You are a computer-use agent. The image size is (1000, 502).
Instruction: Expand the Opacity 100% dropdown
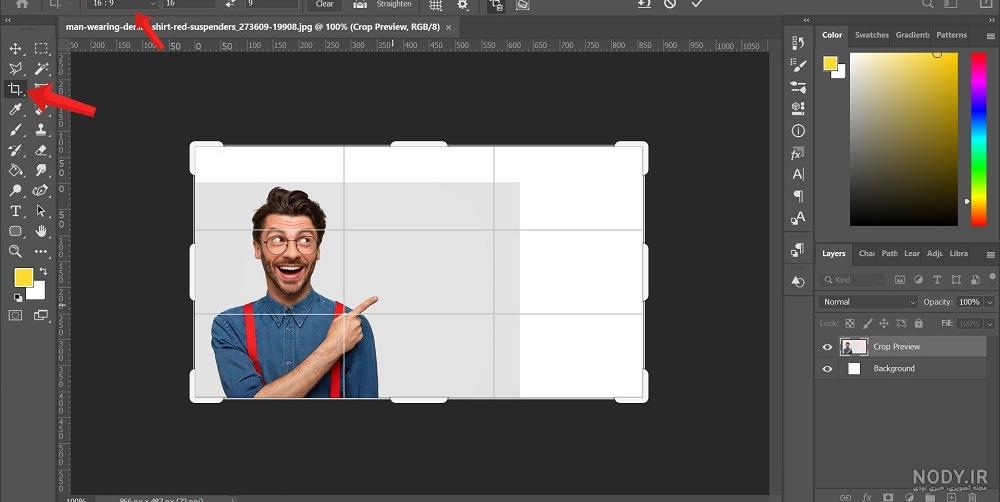pos(989,302)
